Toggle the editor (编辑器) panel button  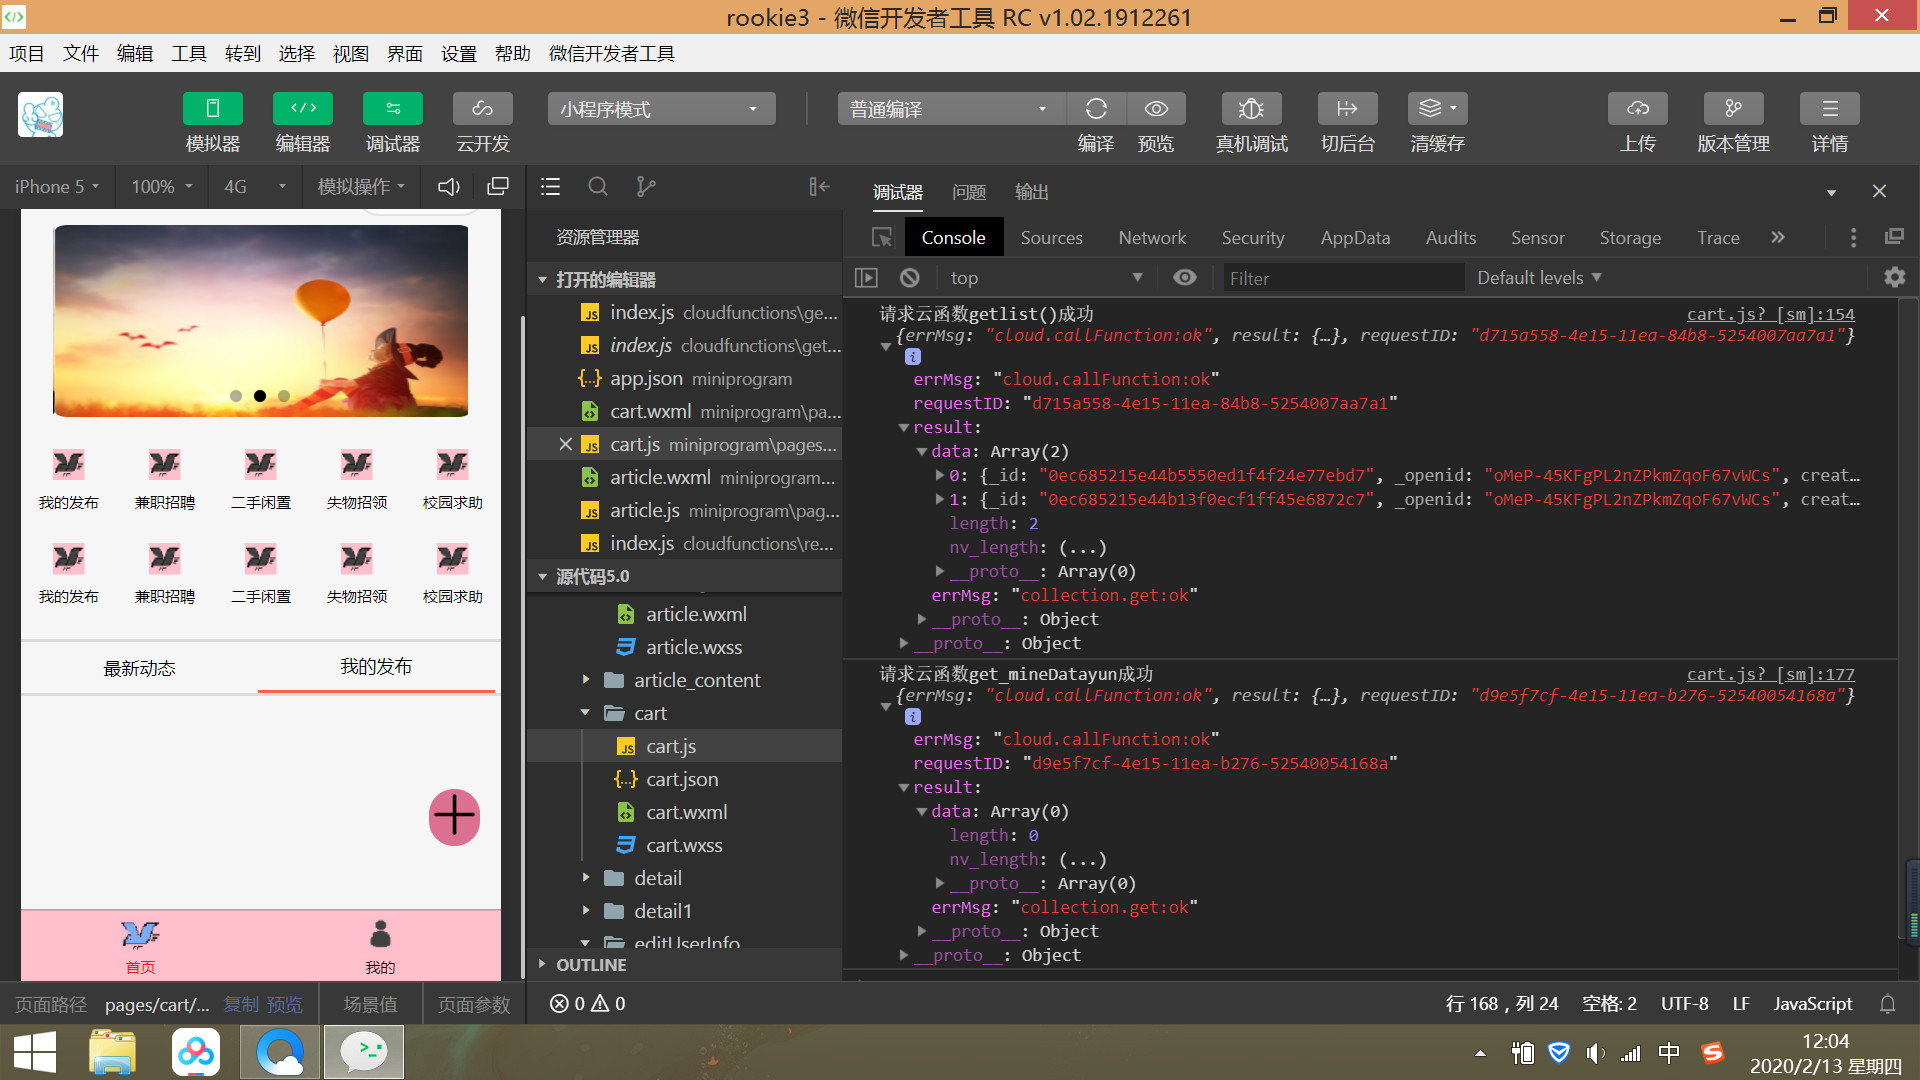click(x=302, y=108)
